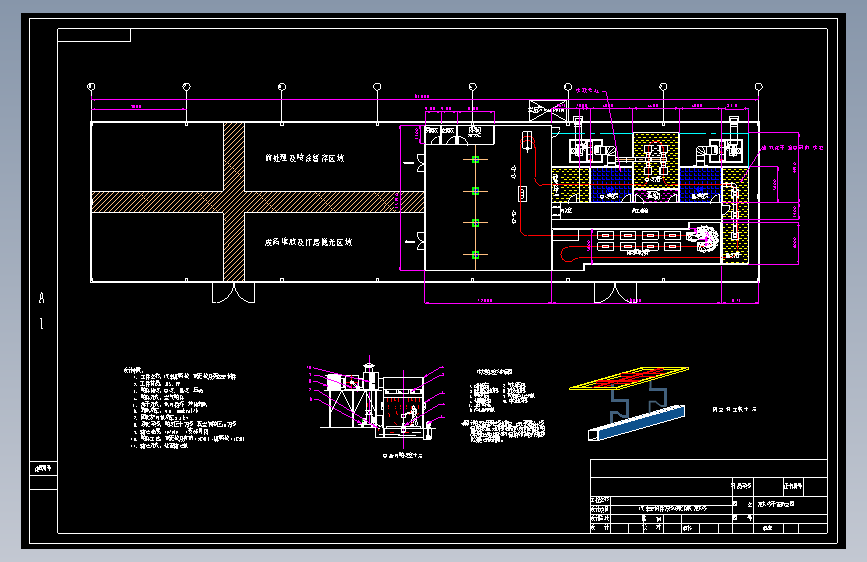Viewport: 867px width, 562px height.
Task: Click the 12000 dimension text below the plan
Action: 484,300
